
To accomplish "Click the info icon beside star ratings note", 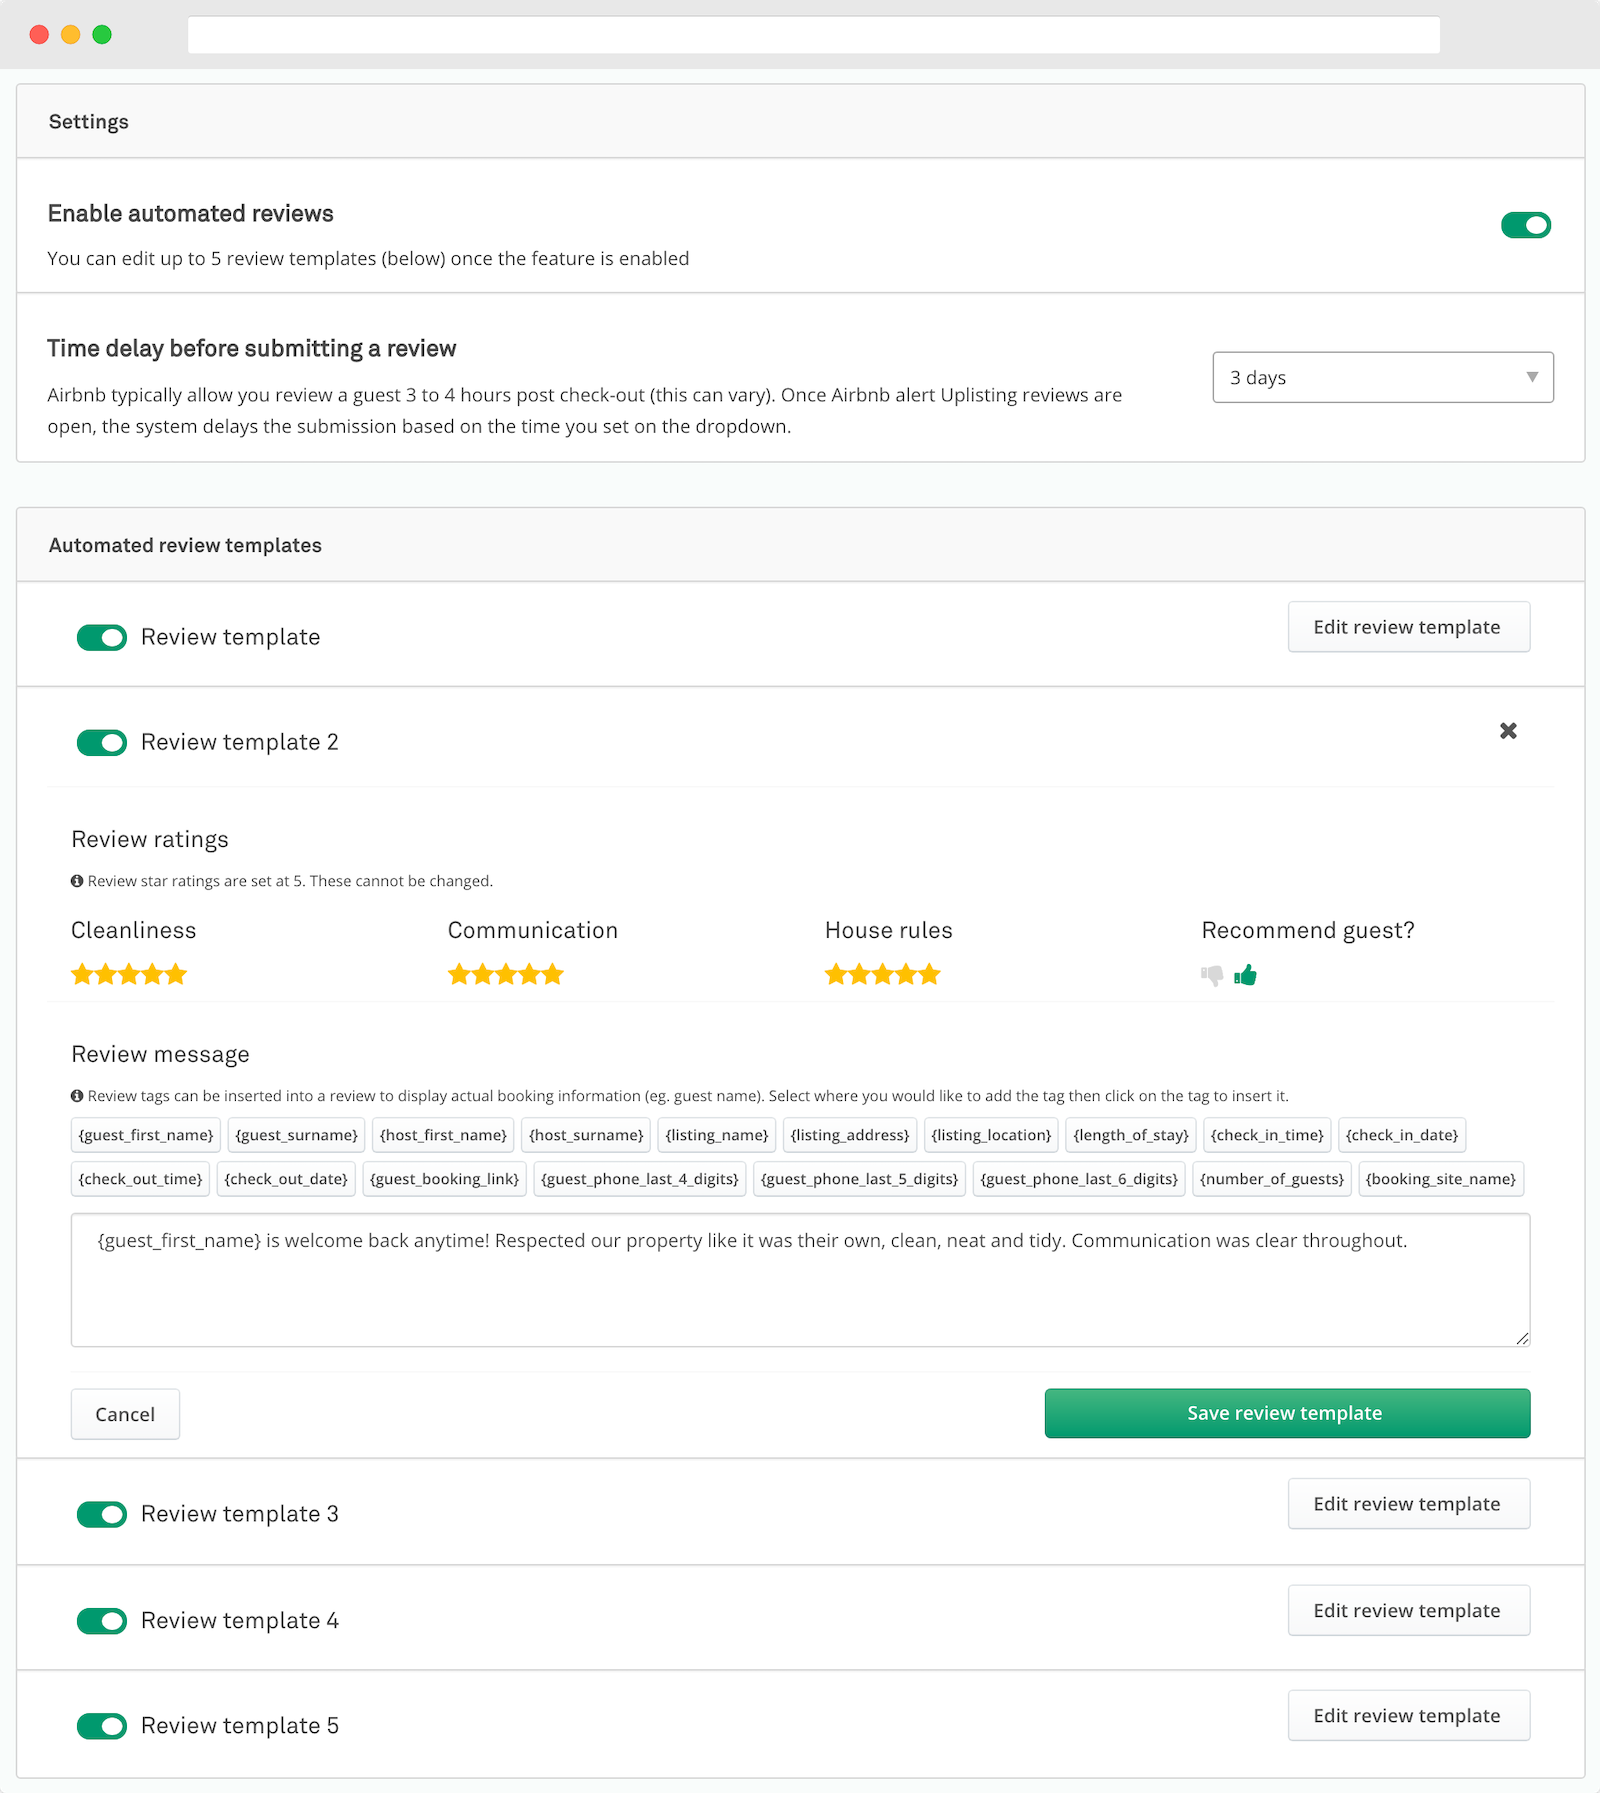I will pyautogui.click(x=77, y=881).
